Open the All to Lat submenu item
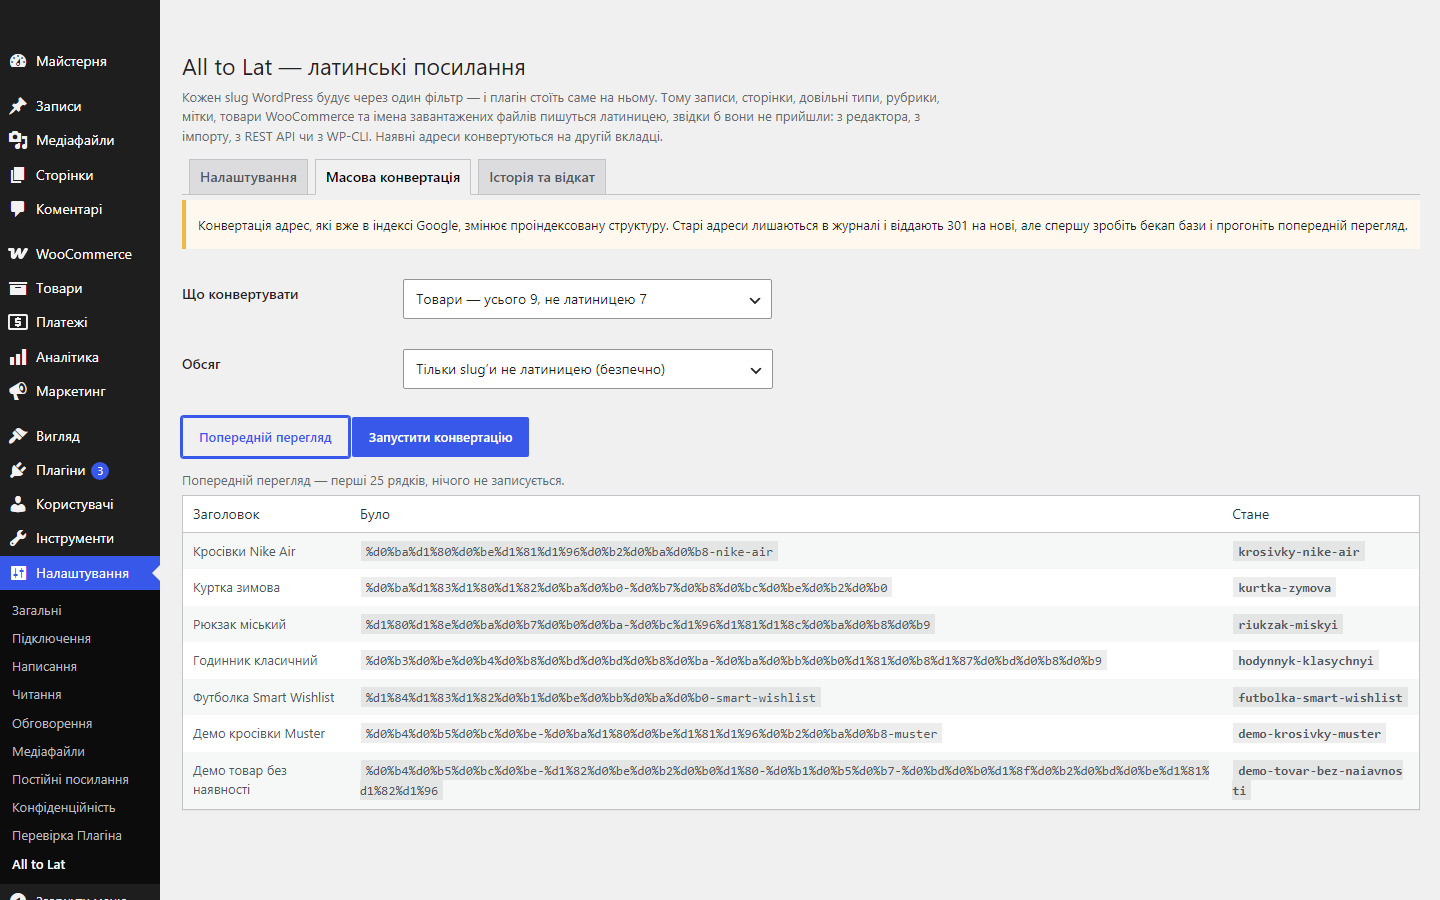Screen dimensions: 1440x900 (x=38, y=864)
